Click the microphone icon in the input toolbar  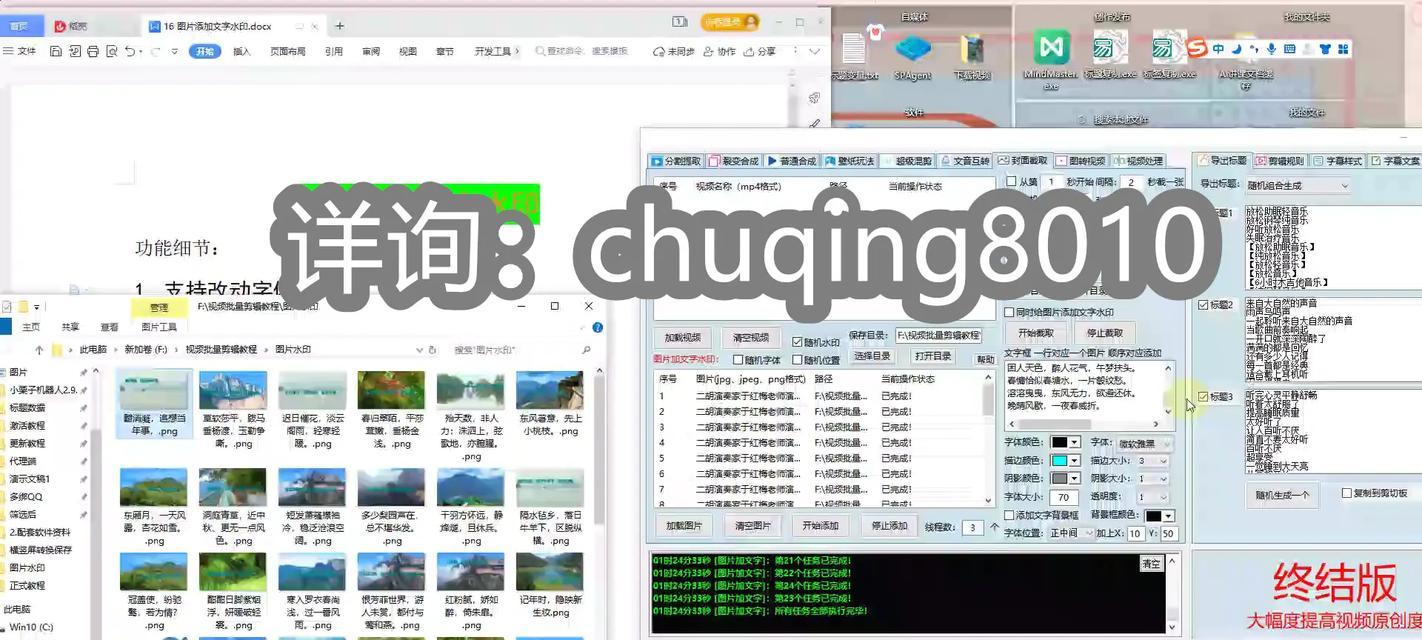coord(1271,48)
